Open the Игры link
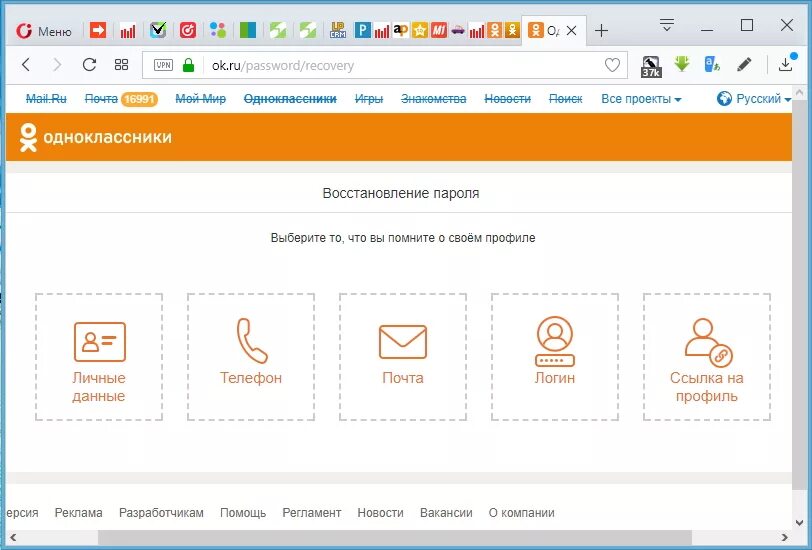The height and width of the screenshot is (550, 812). click(x=369, y=99)
